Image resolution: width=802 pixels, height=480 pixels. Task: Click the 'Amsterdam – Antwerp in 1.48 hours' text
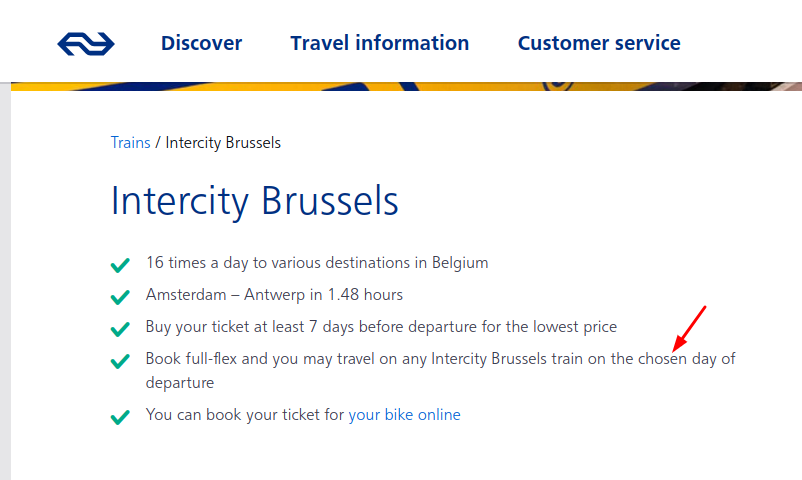pos(274,295)
